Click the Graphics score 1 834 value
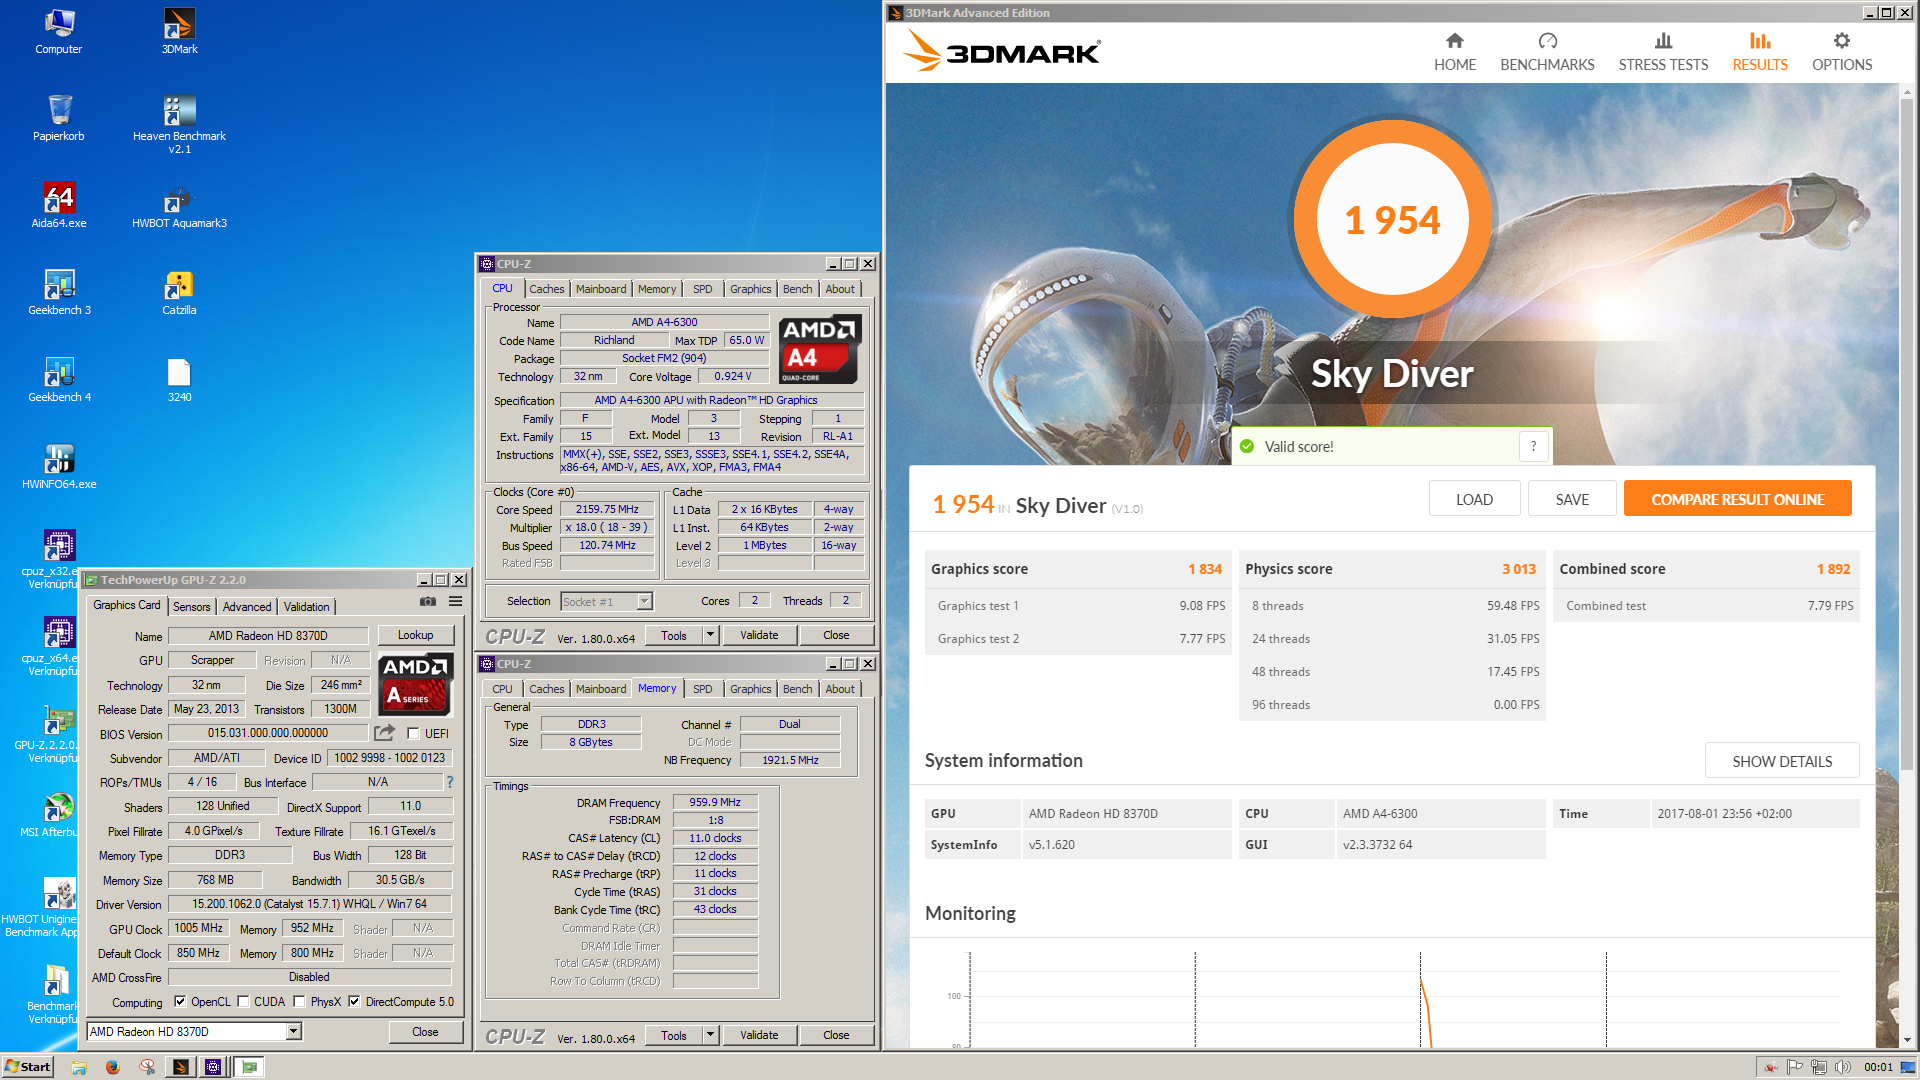 (1205, 569)
